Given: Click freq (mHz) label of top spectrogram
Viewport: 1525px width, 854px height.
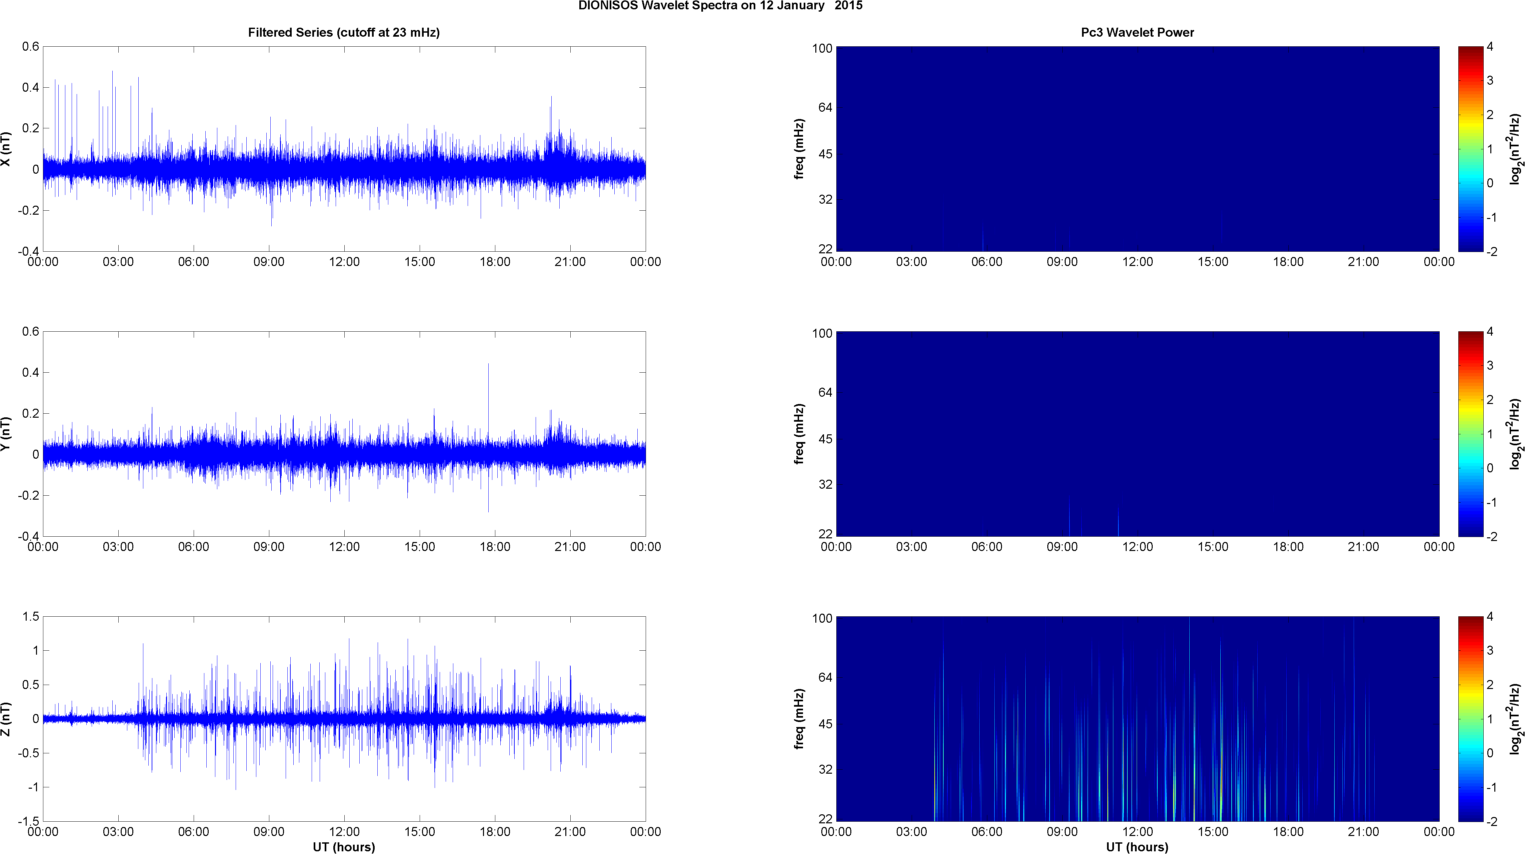Looking at the screenshot, I should coord(800,149).
